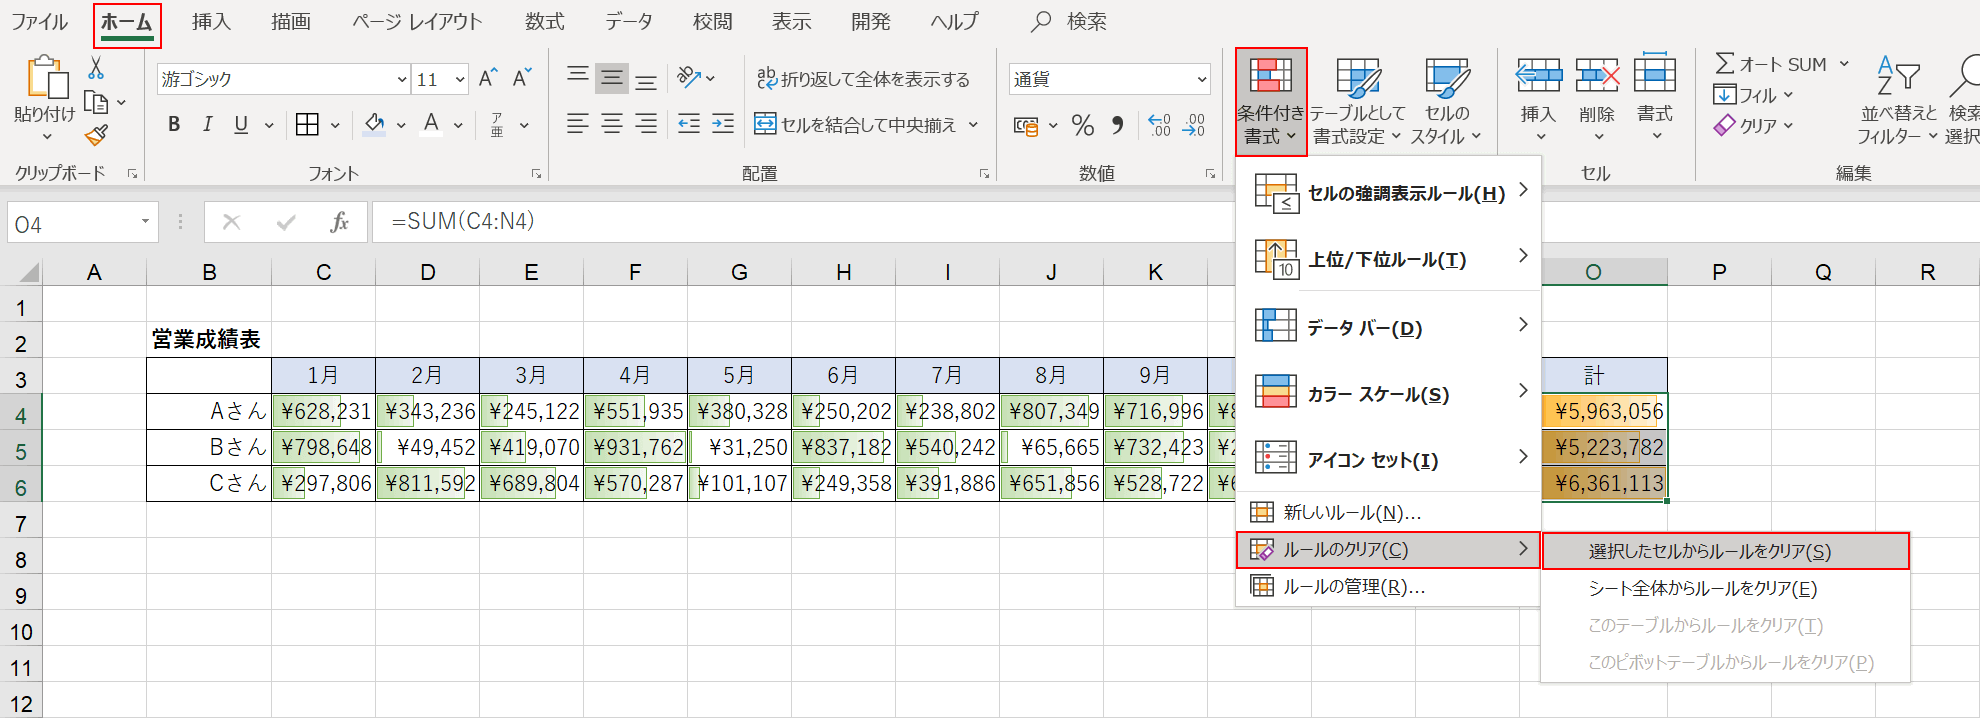
Task: Click the phonetic guide (ふりがな) icon
Action: coord(498,124)
